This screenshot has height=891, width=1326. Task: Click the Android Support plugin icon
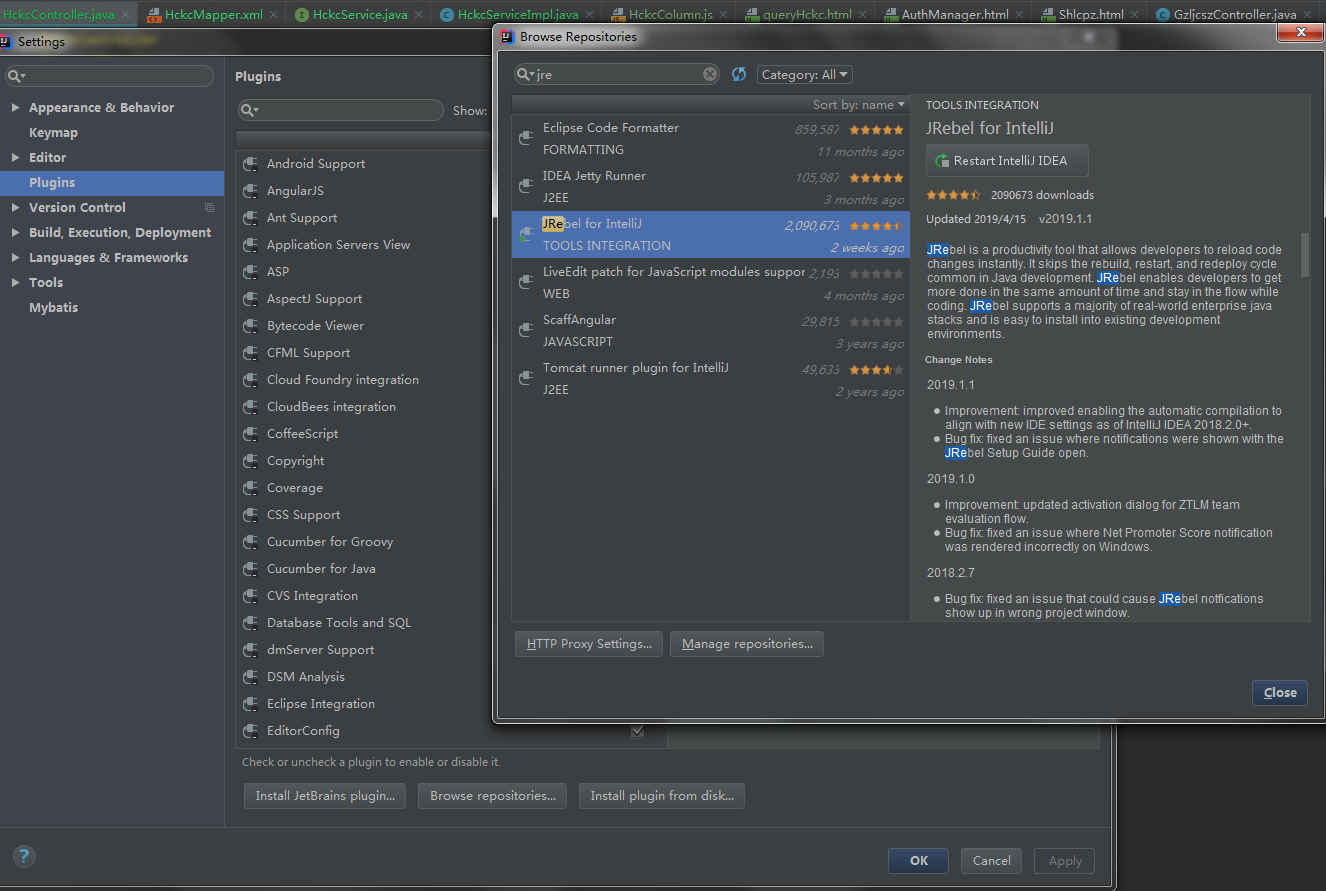[x=250, y=164]
